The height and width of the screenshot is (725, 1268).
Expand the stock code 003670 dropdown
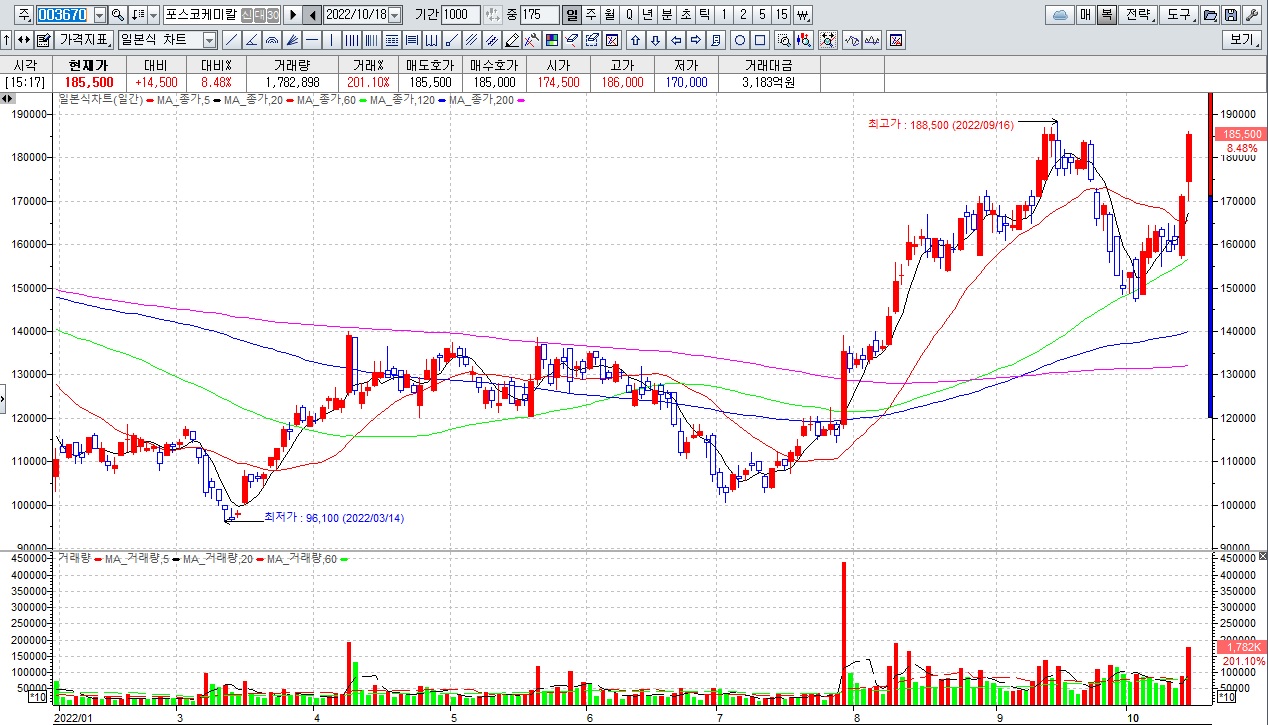100,15
